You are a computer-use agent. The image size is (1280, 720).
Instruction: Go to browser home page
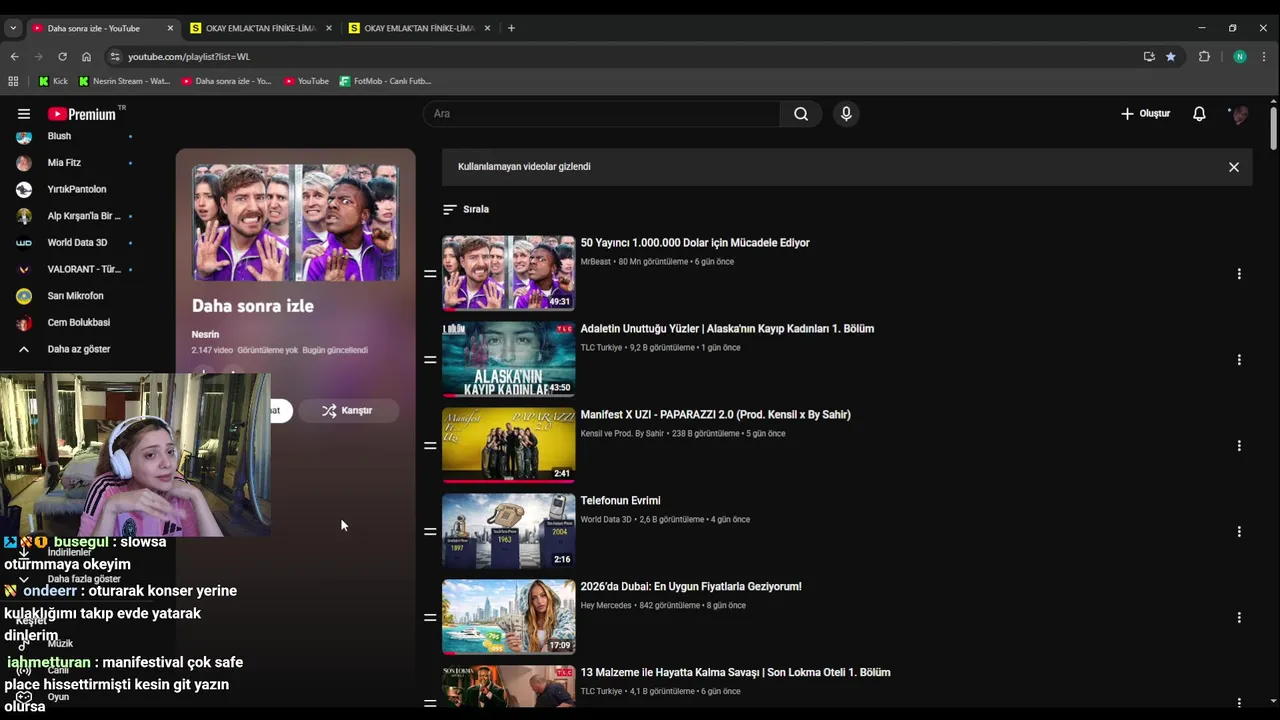point(86,57)
